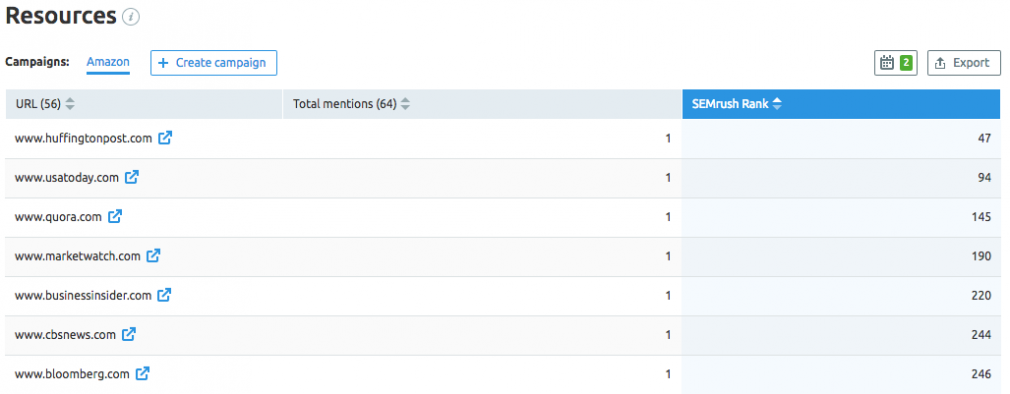Select the Amazon campaign tab

point(108,62)
